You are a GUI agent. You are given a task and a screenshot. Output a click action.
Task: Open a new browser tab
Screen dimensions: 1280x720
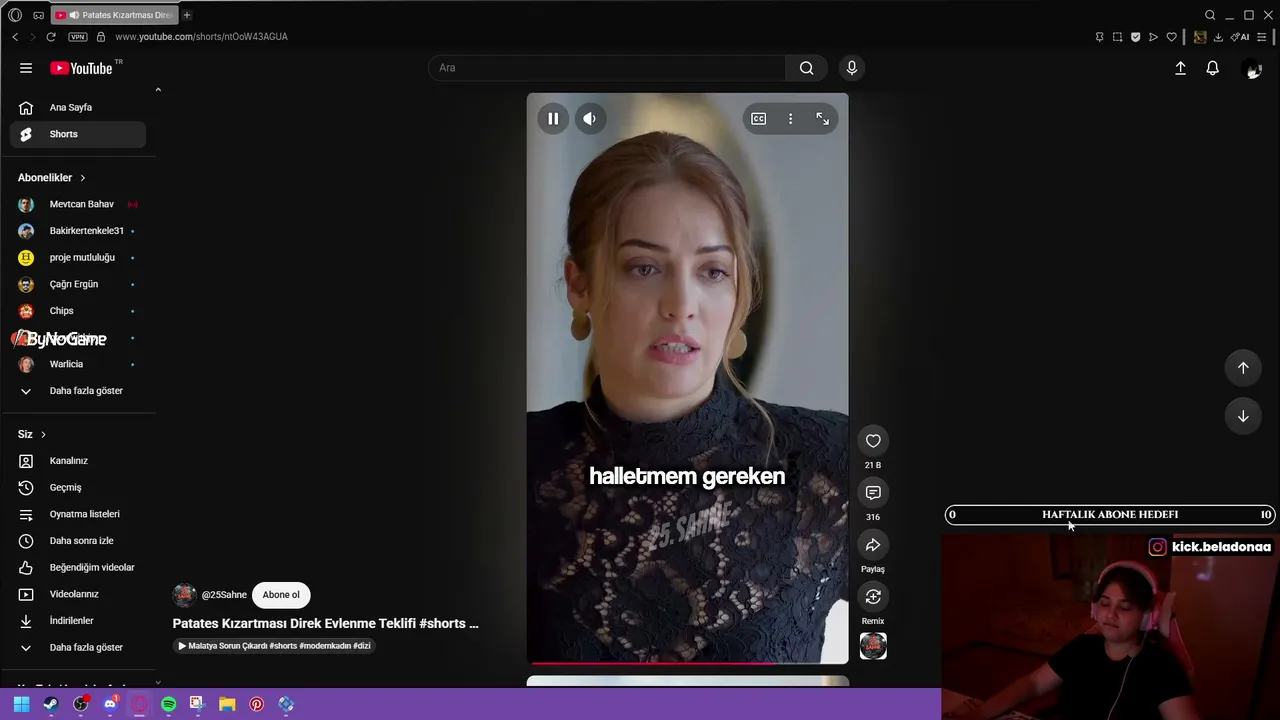point(187,15)
